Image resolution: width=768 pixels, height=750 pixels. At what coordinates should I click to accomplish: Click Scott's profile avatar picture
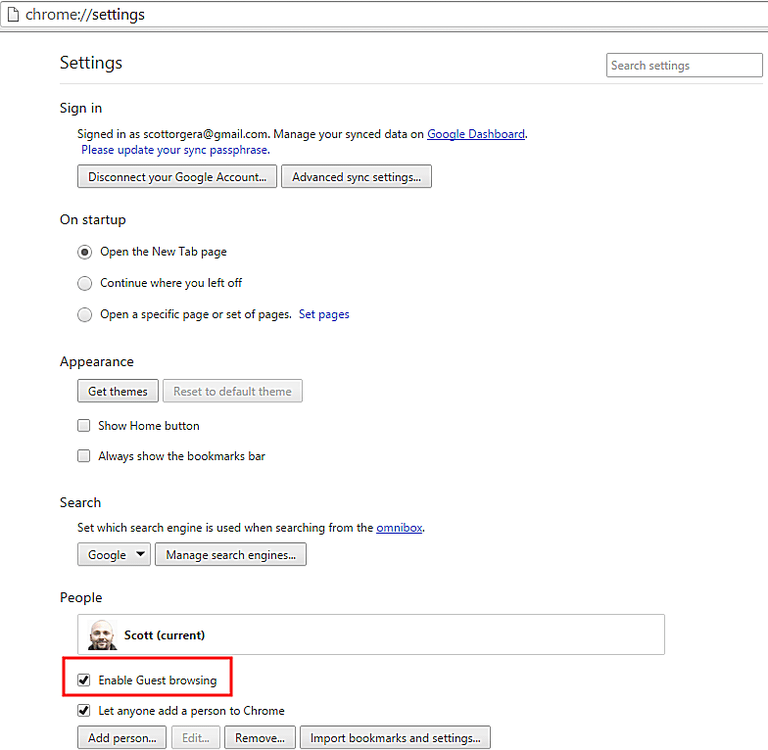[x=100, y=635]
